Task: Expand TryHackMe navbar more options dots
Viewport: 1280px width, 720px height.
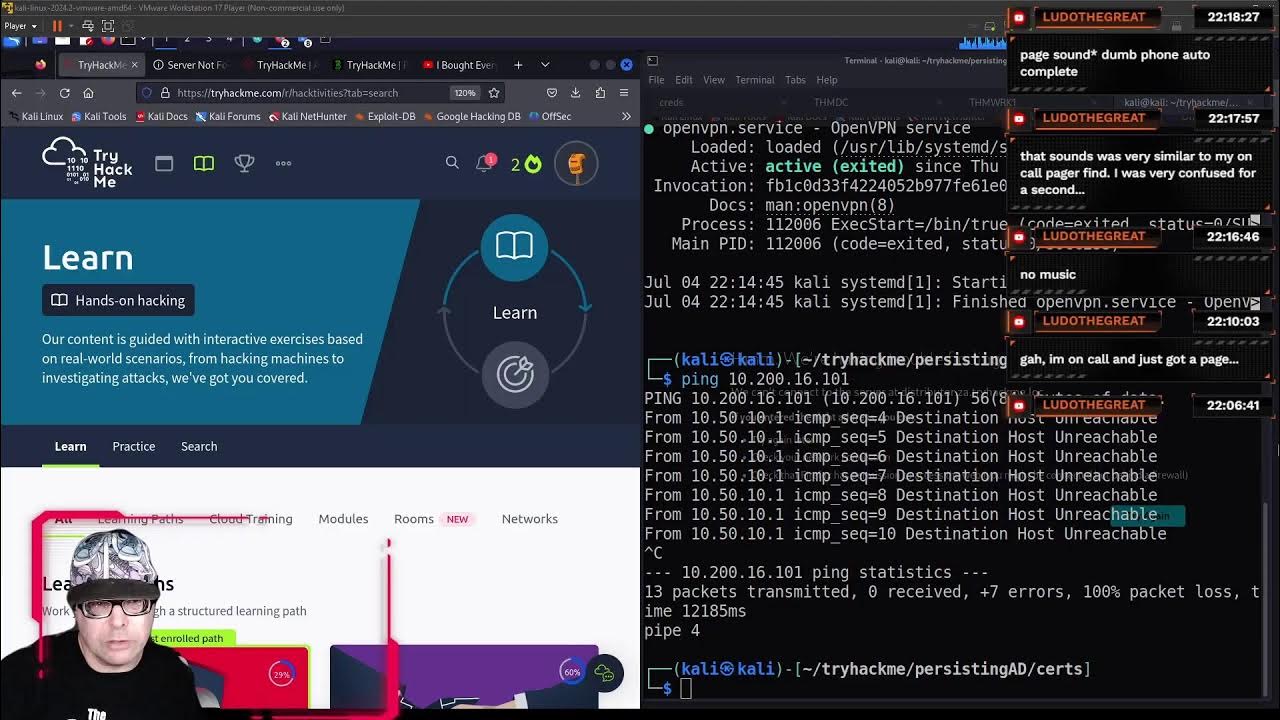Action: click(283, 163)
